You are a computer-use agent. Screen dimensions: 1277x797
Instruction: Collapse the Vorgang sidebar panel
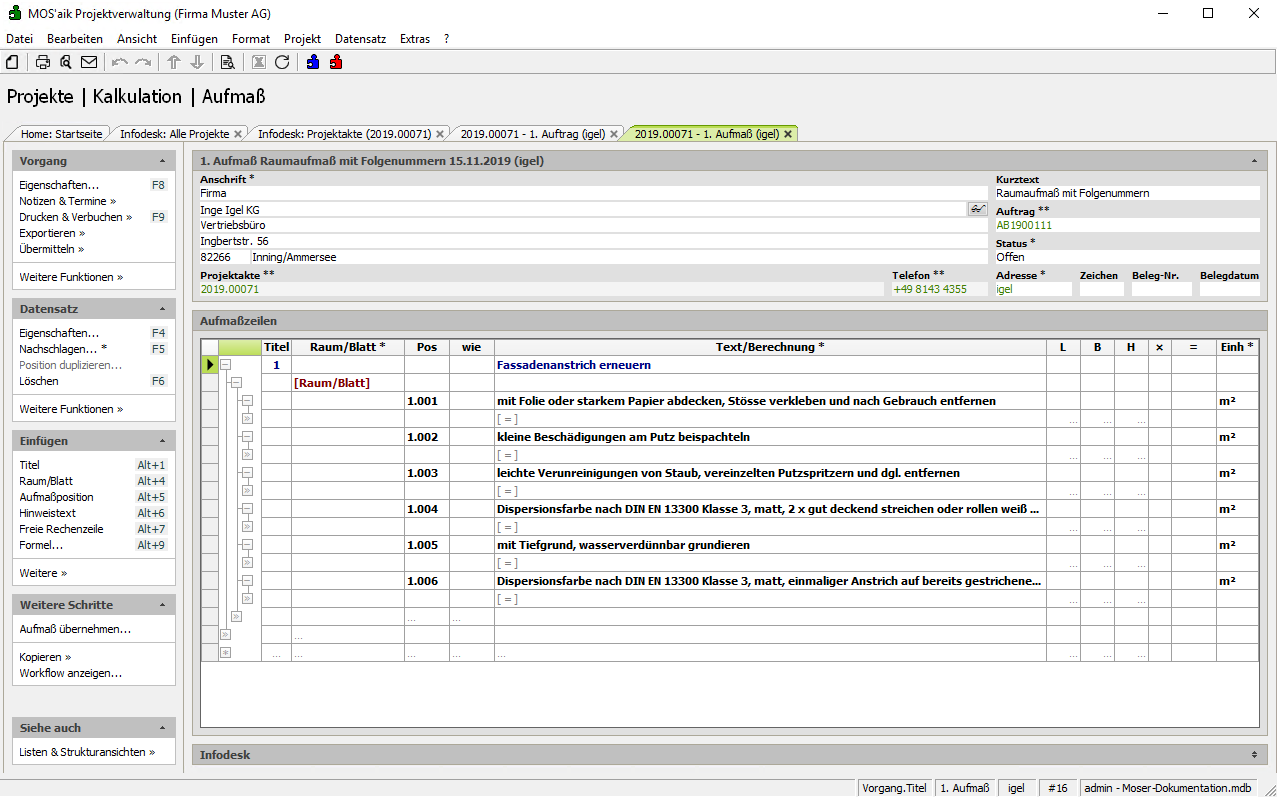point(162,161)
